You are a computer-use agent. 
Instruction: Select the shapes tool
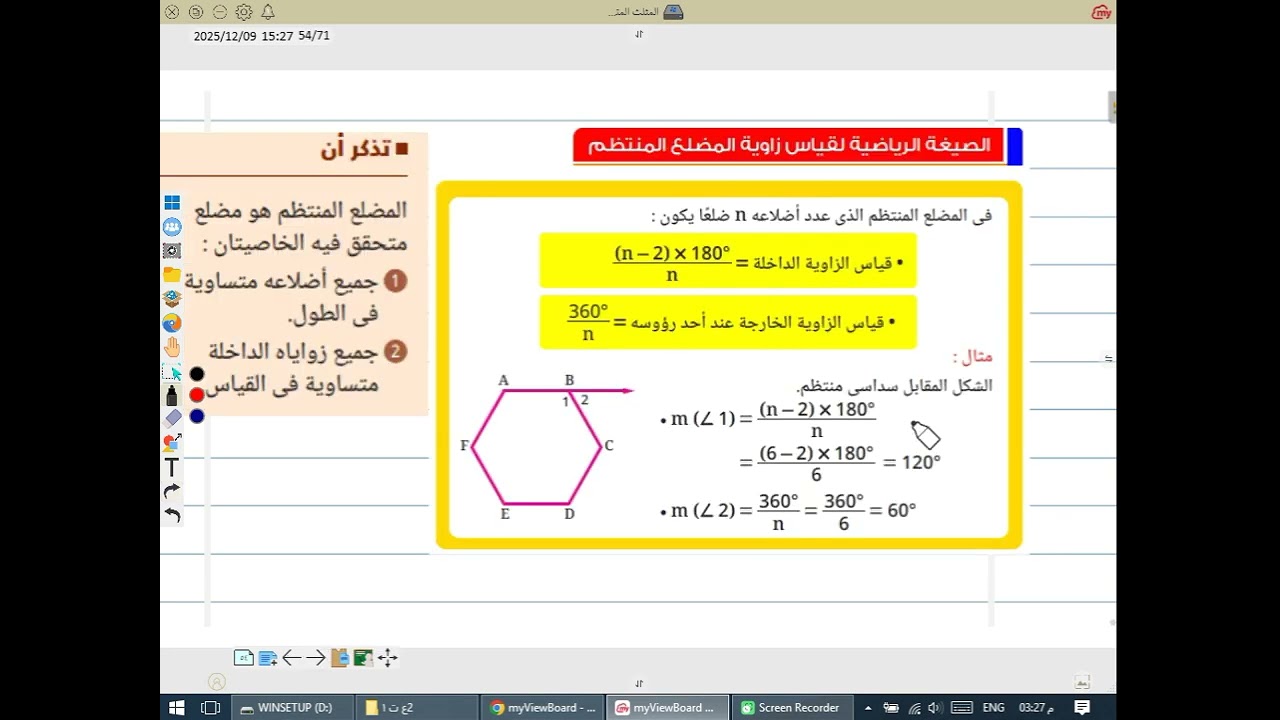[x=172, y=443]
